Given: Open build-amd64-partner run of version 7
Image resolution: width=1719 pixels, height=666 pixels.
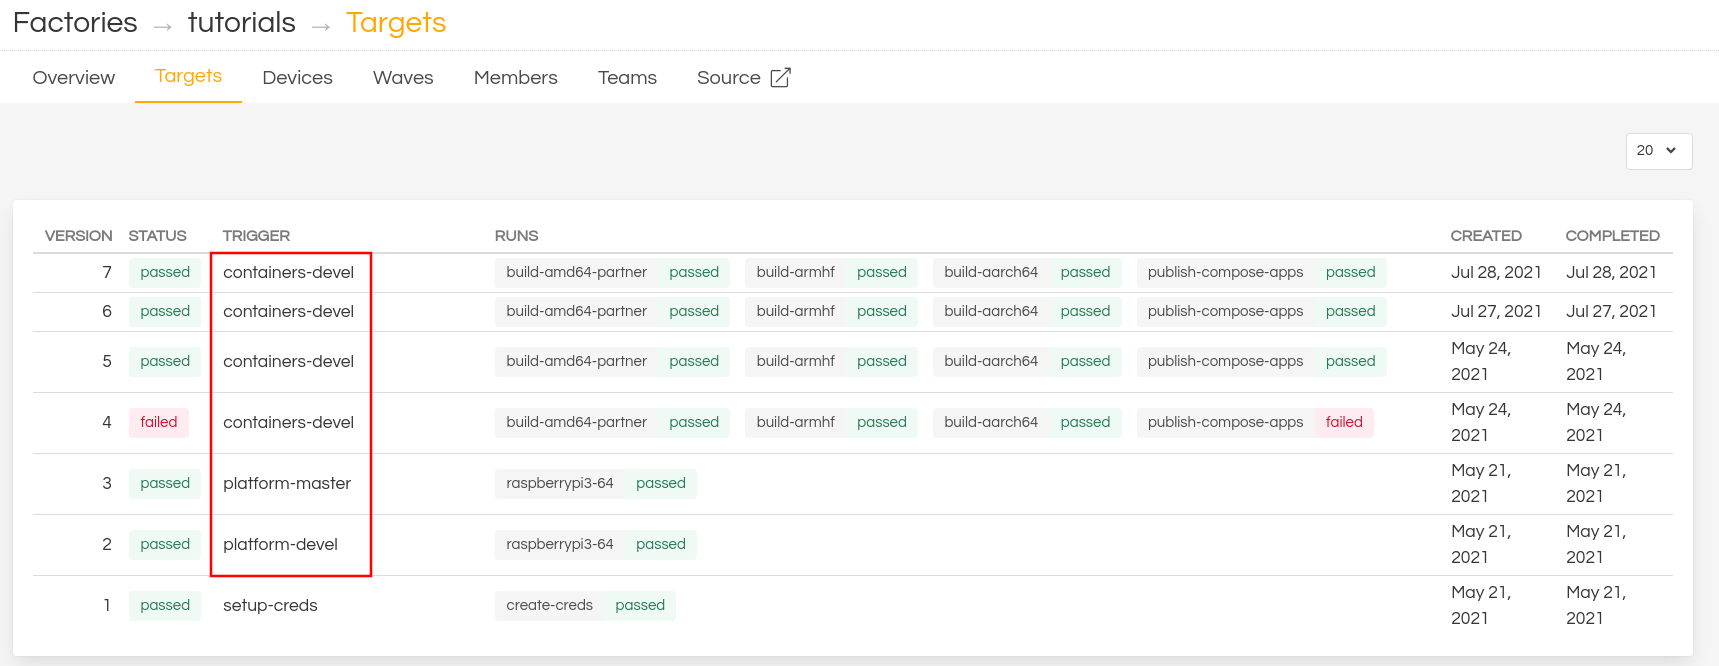Looking at the screenshot, I should point(612,272).
